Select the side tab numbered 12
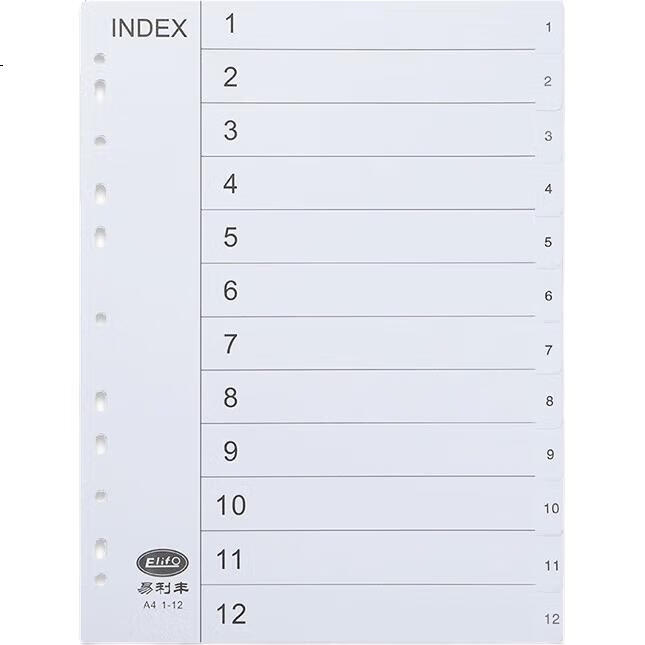 point(551,619)
